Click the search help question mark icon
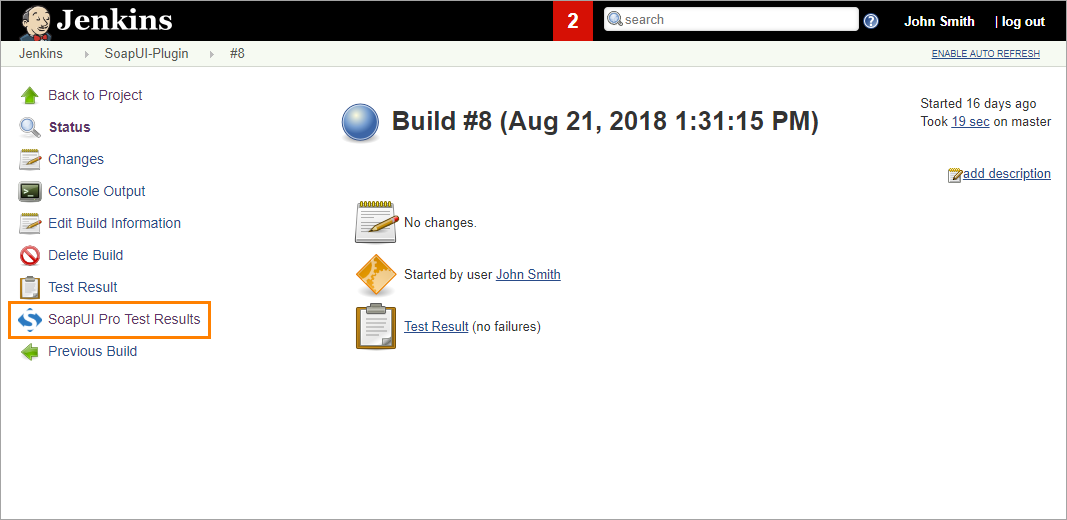Viewport: 1067px width, 520px height. (x=871, y=21)
